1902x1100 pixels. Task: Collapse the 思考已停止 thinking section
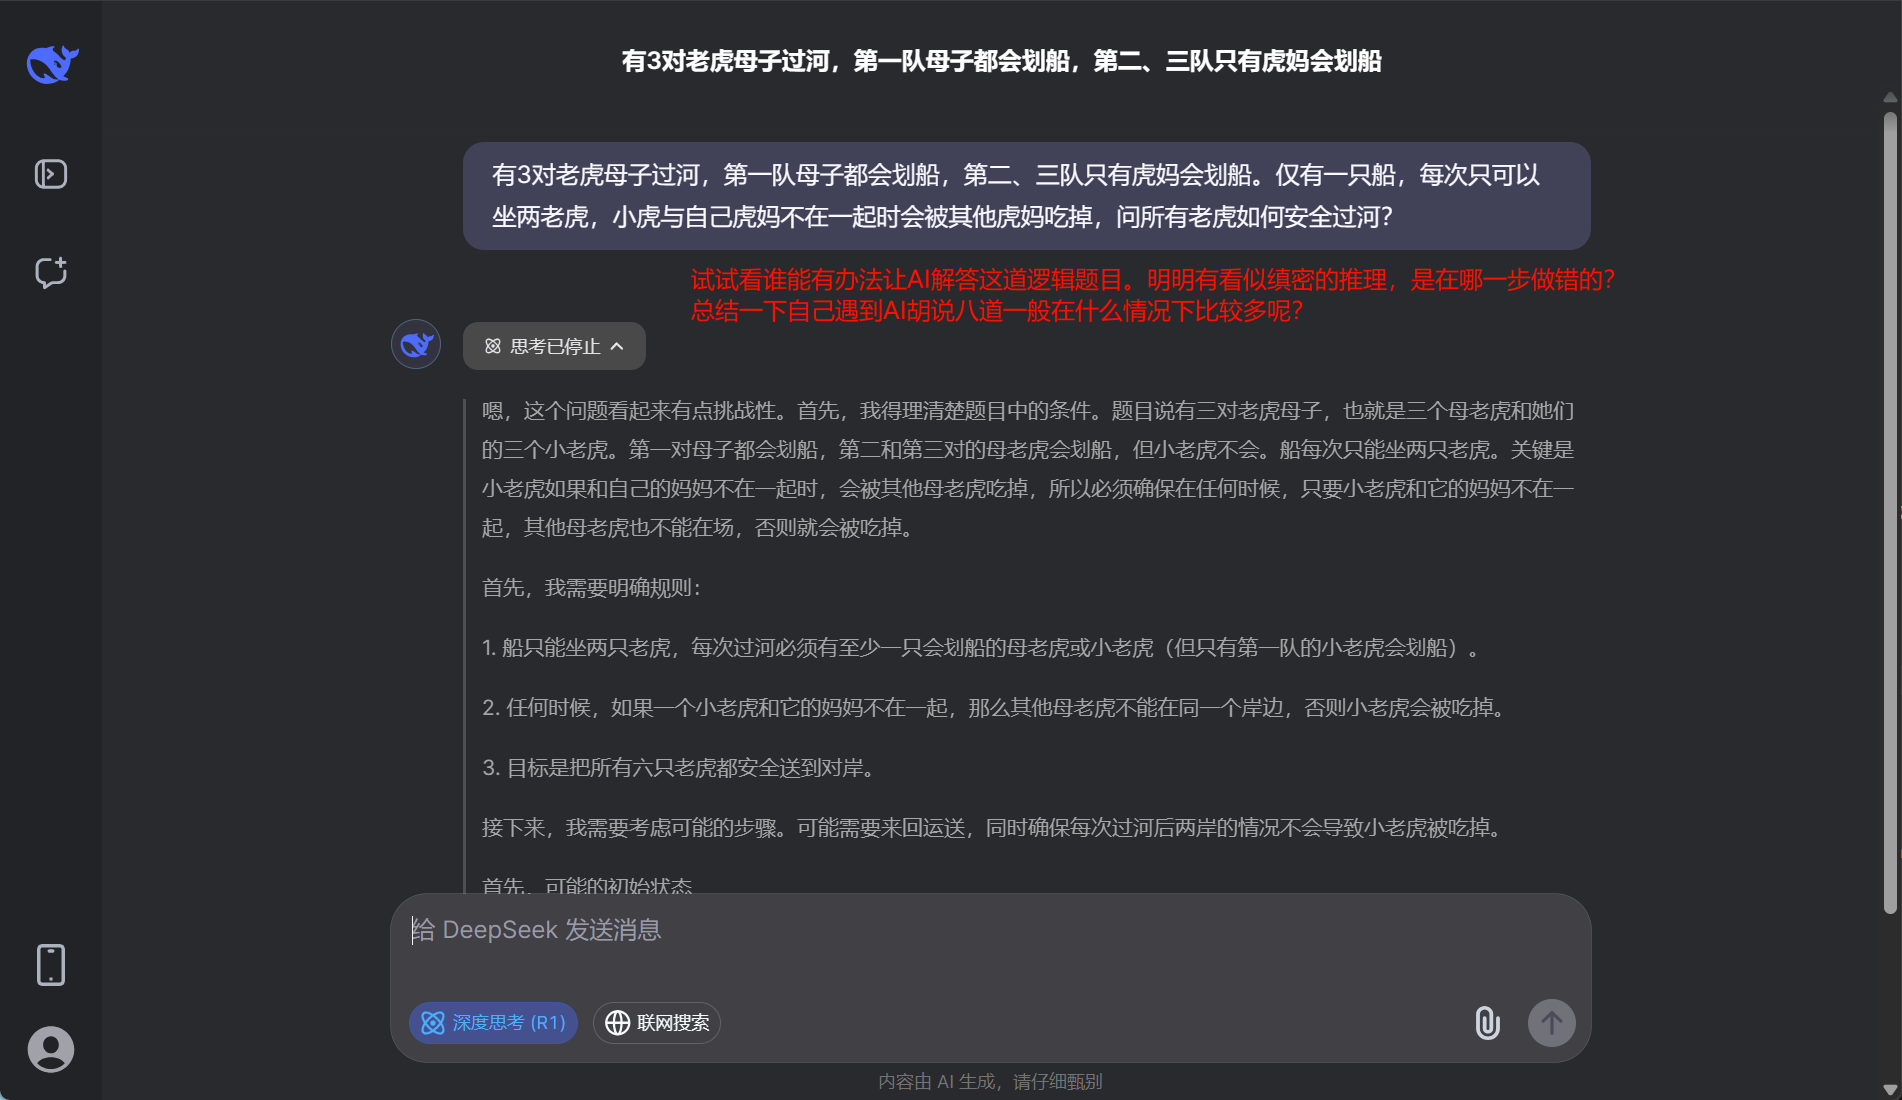(x=553, y=346)
